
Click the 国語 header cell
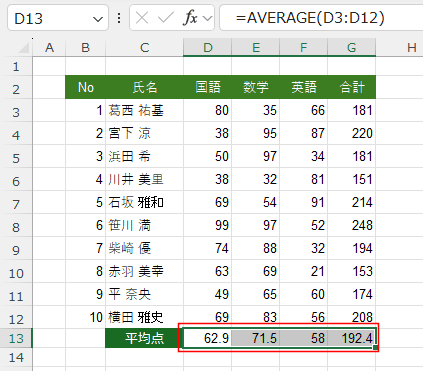point(208,87)
